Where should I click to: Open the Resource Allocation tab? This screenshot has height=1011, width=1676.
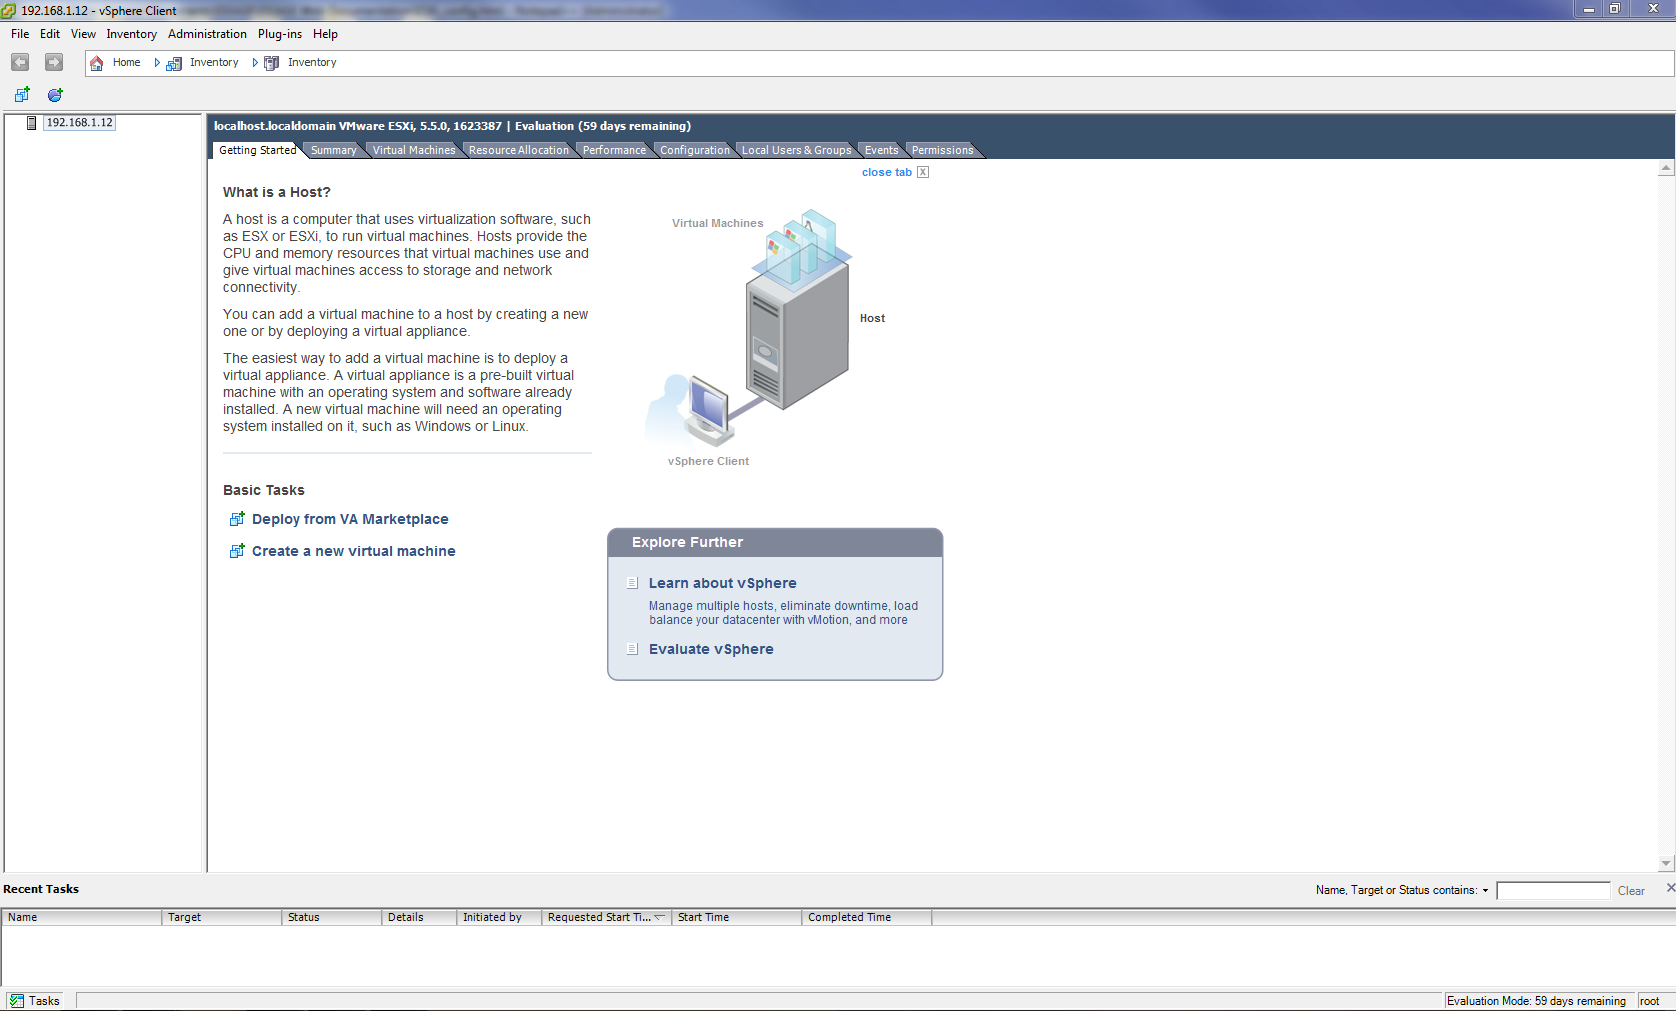click(518, 150)
